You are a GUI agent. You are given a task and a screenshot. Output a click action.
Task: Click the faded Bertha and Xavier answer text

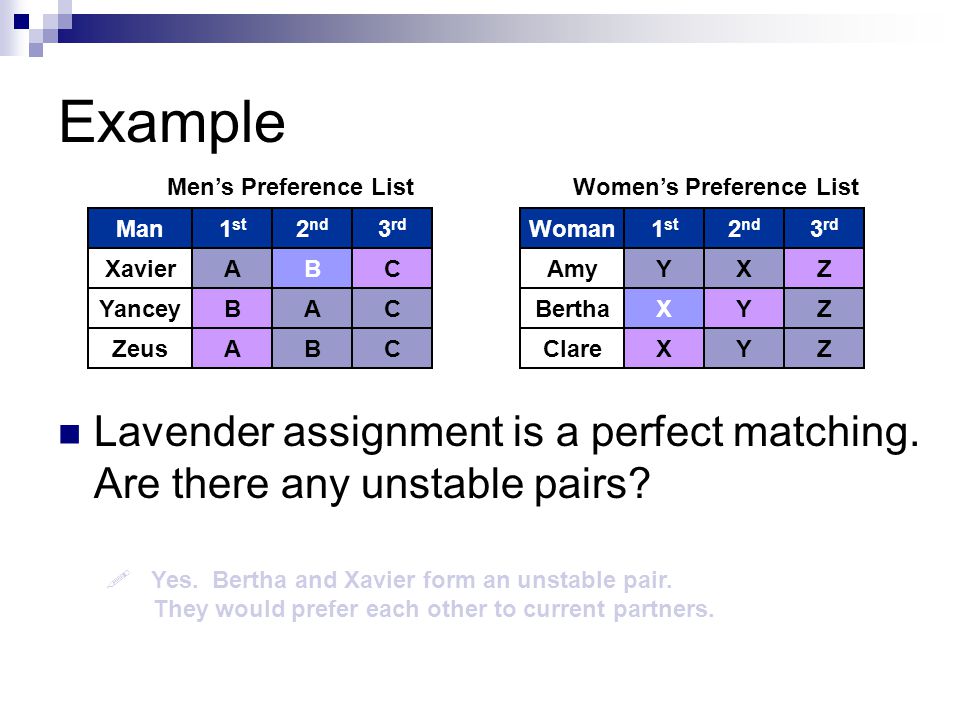click(434, 594)
